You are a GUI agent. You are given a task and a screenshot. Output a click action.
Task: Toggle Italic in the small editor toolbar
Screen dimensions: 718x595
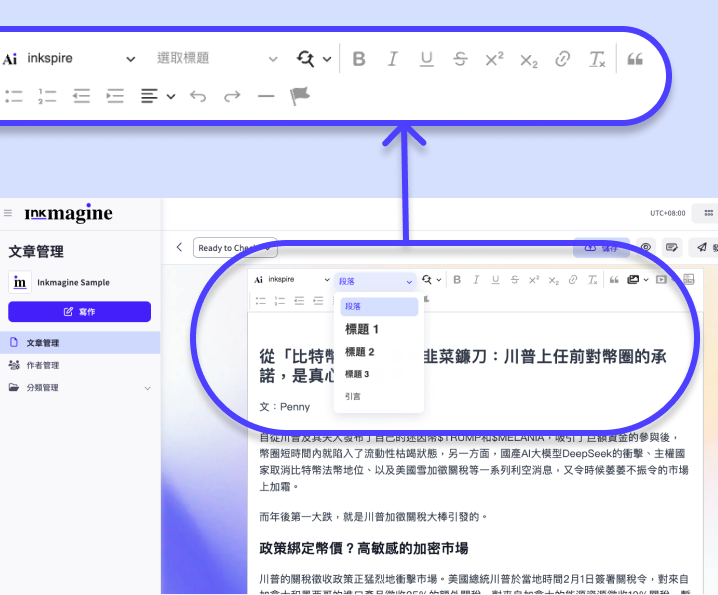(x=476, y=279)
